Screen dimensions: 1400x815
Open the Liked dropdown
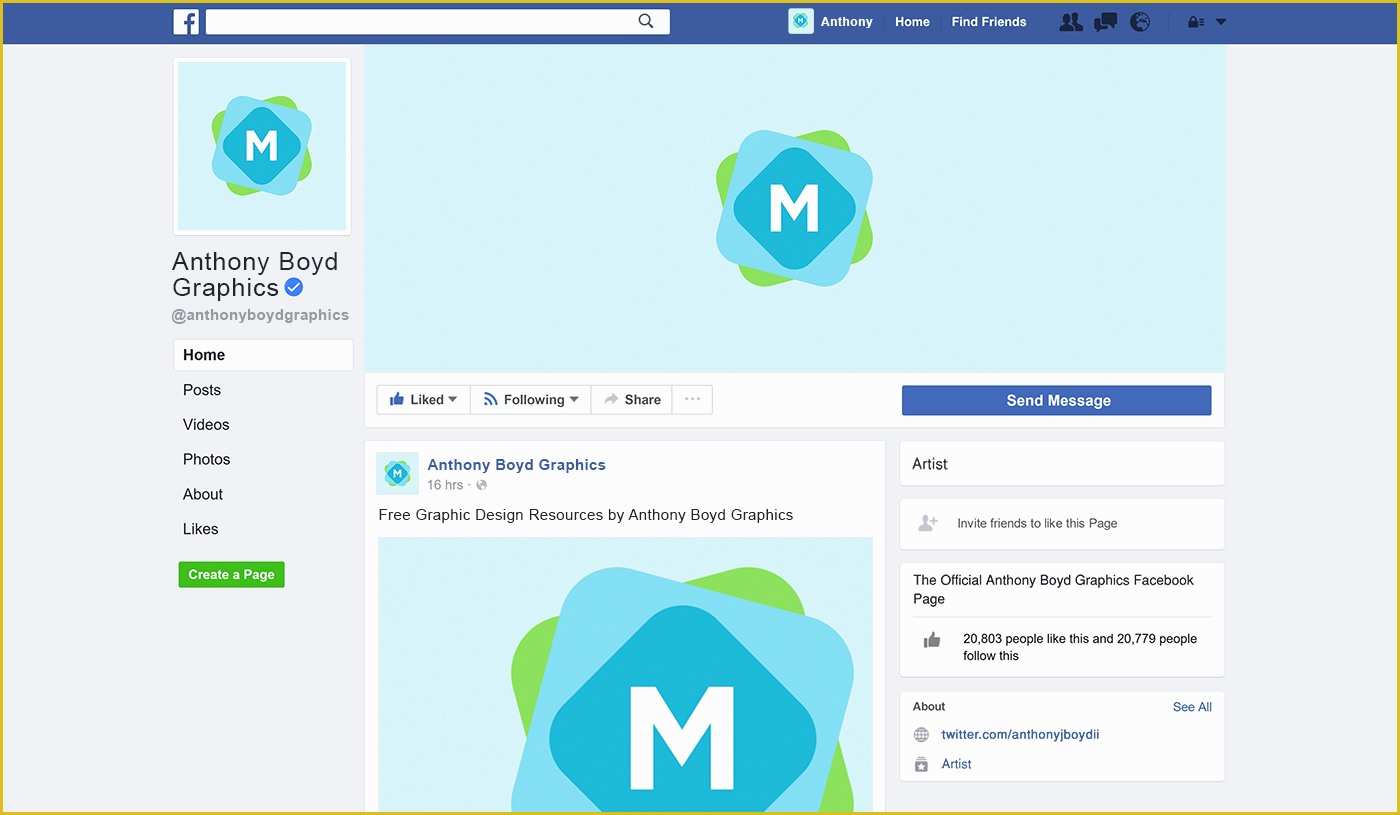(x=424, y=400)
